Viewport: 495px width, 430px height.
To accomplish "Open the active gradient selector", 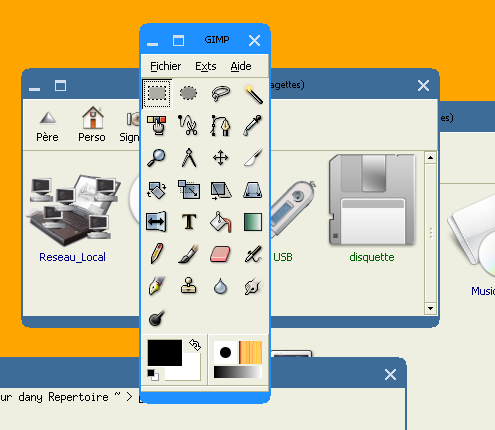I will [238, 372].
